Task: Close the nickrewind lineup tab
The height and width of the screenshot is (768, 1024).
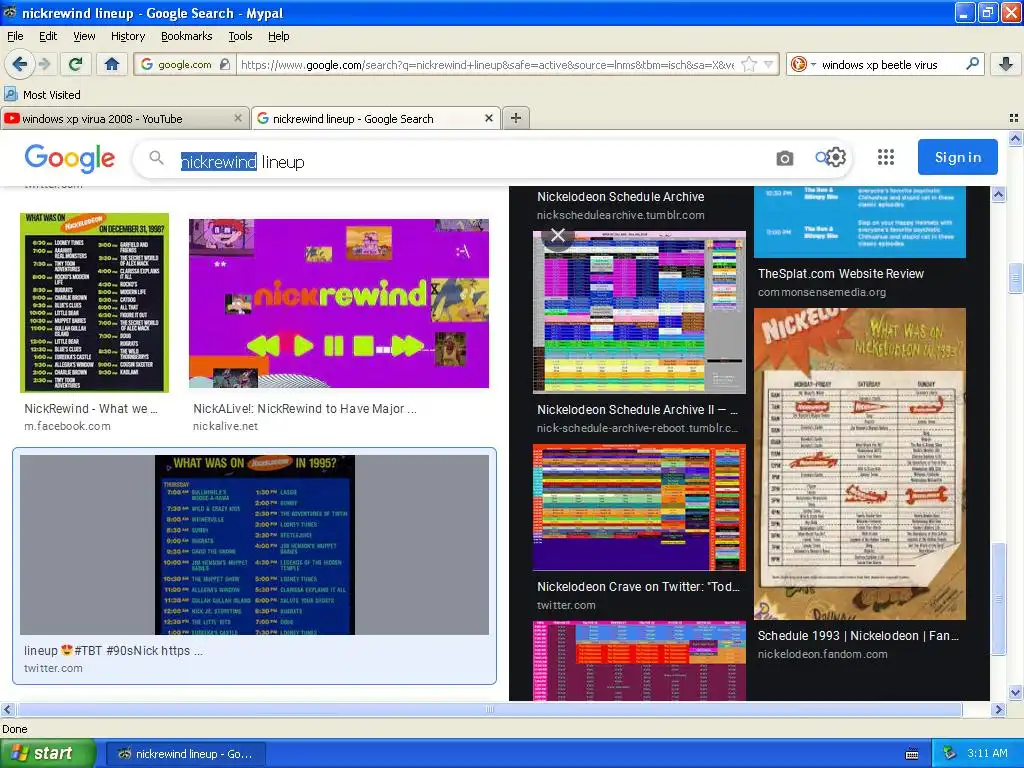Action: [x=488, y=118]
